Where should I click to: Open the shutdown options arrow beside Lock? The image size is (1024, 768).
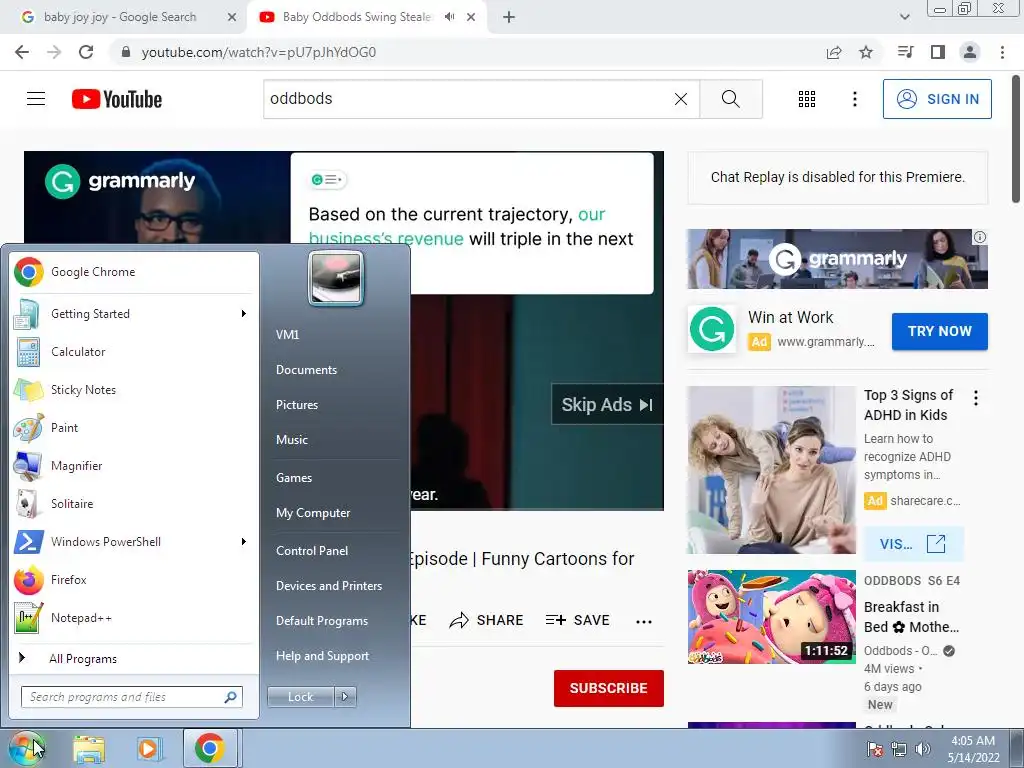pyautogui.click(x=345, y=697)
